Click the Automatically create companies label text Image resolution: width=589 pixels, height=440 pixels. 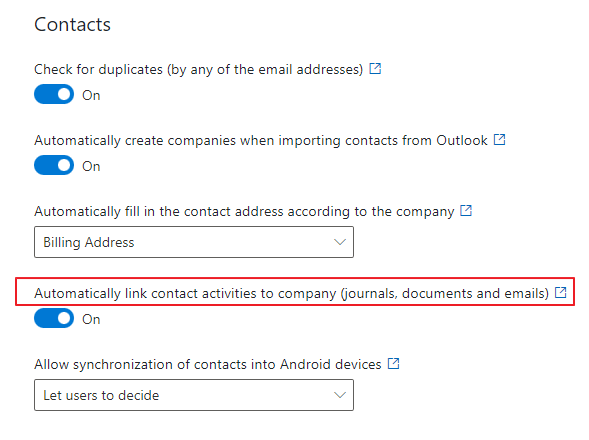tap(261, 141)
